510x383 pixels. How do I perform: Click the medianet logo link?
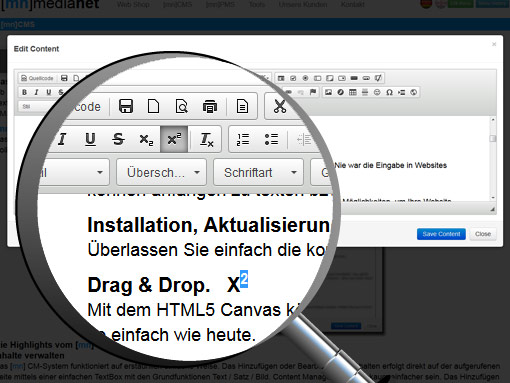tap(50, 5)
